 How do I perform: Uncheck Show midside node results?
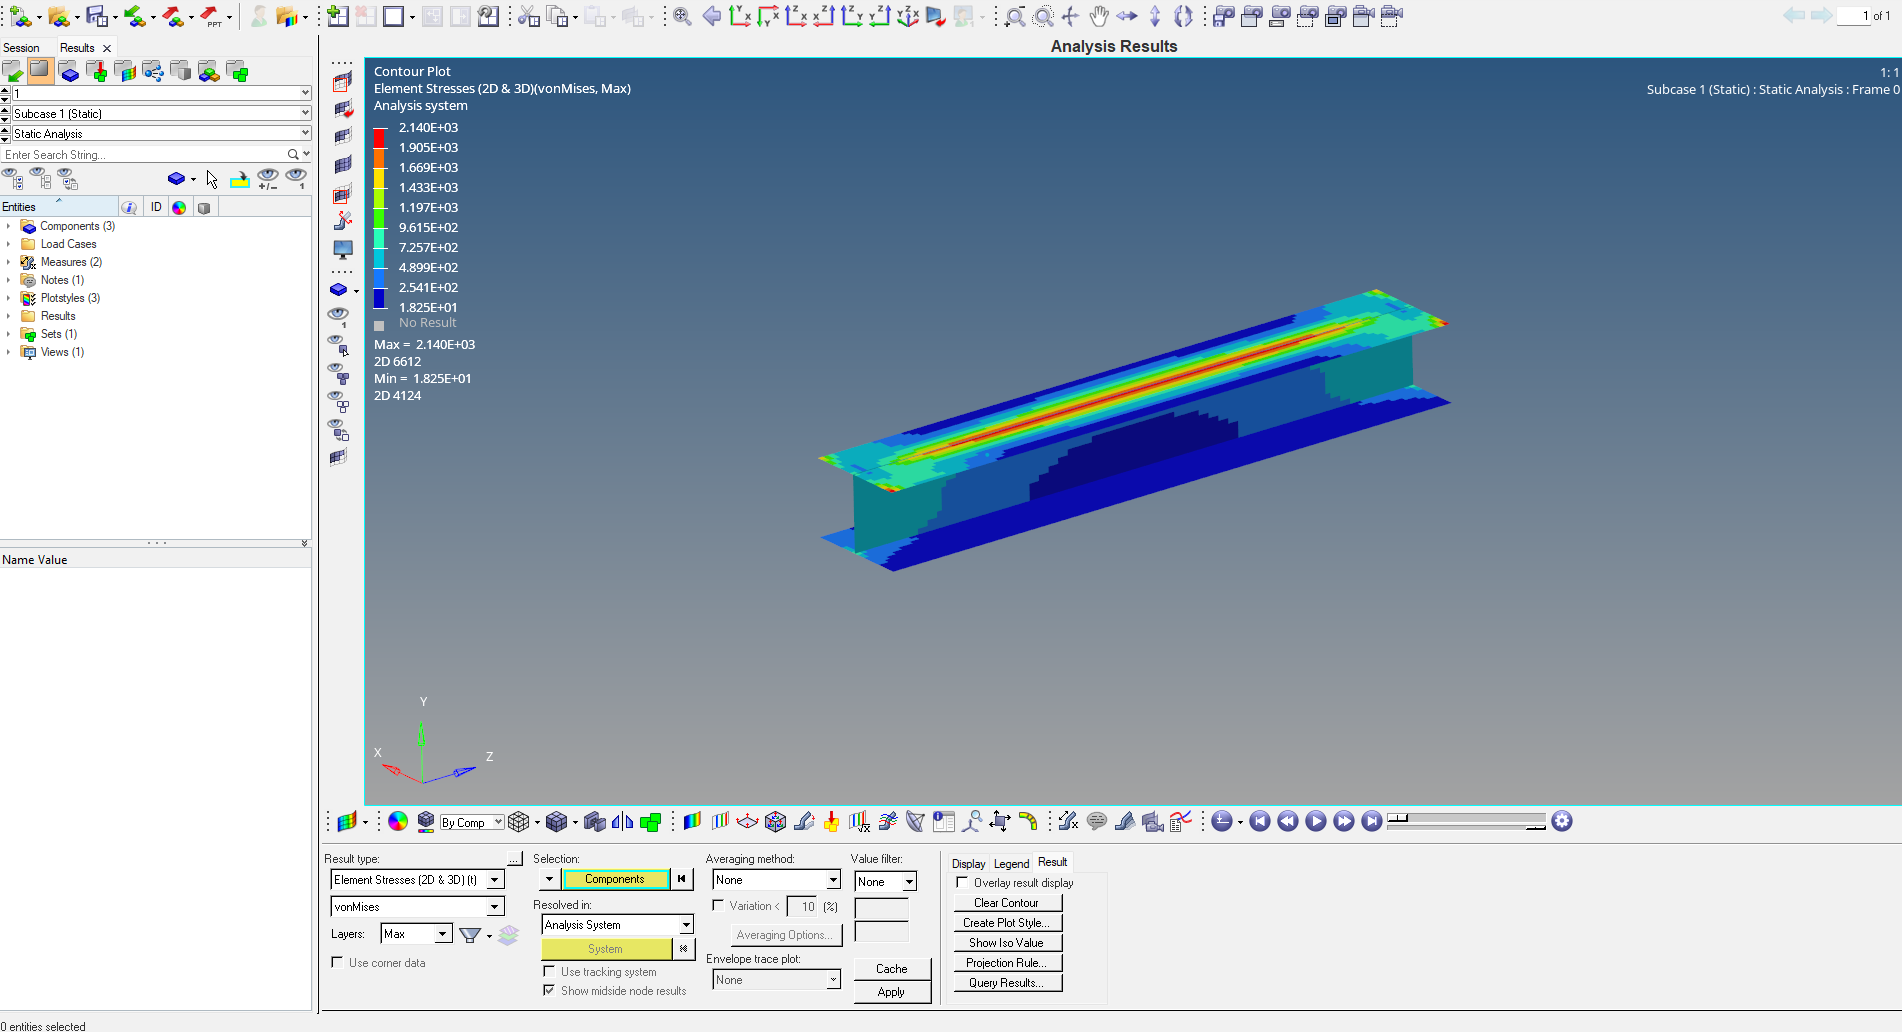(x=549, y=990)
